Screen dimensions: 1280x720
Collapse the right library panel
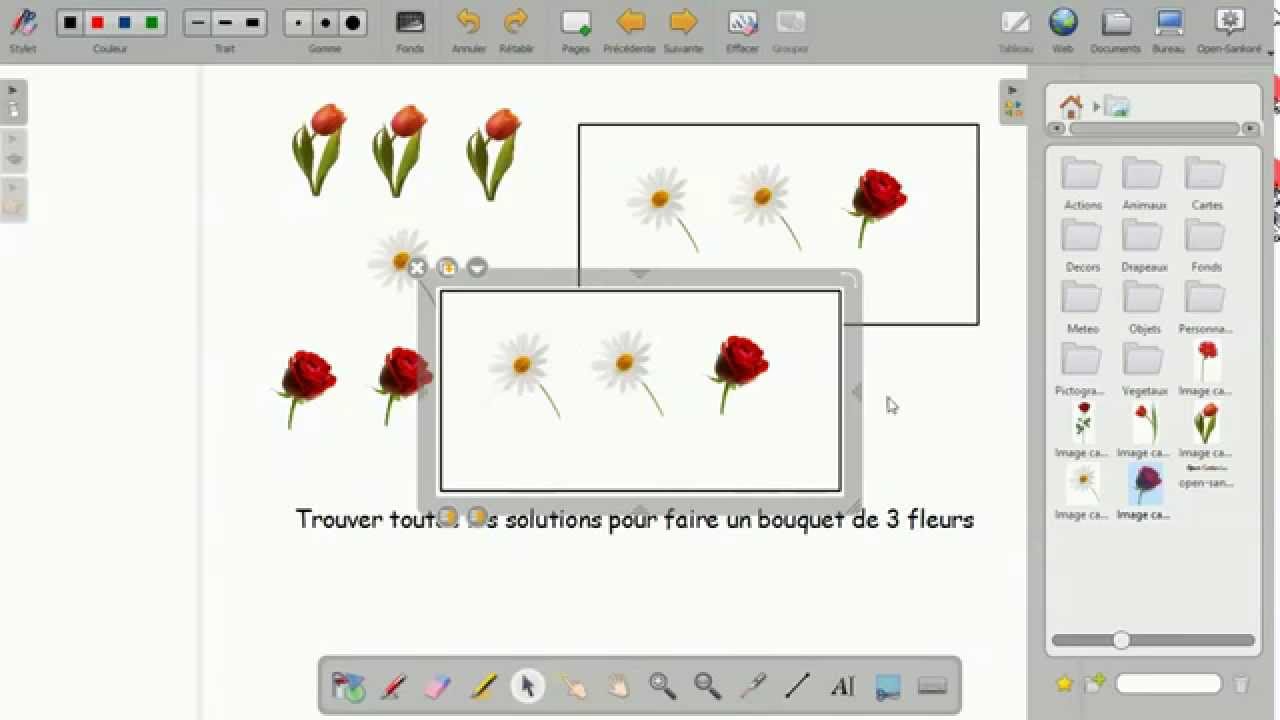click(1013, 101)
